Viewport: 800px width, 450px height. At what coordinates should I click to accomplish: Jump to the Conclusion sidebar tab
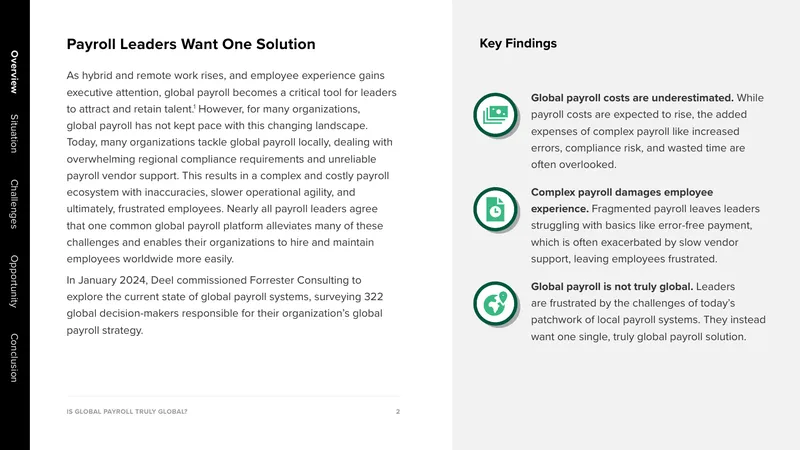(x=14, y=358)
